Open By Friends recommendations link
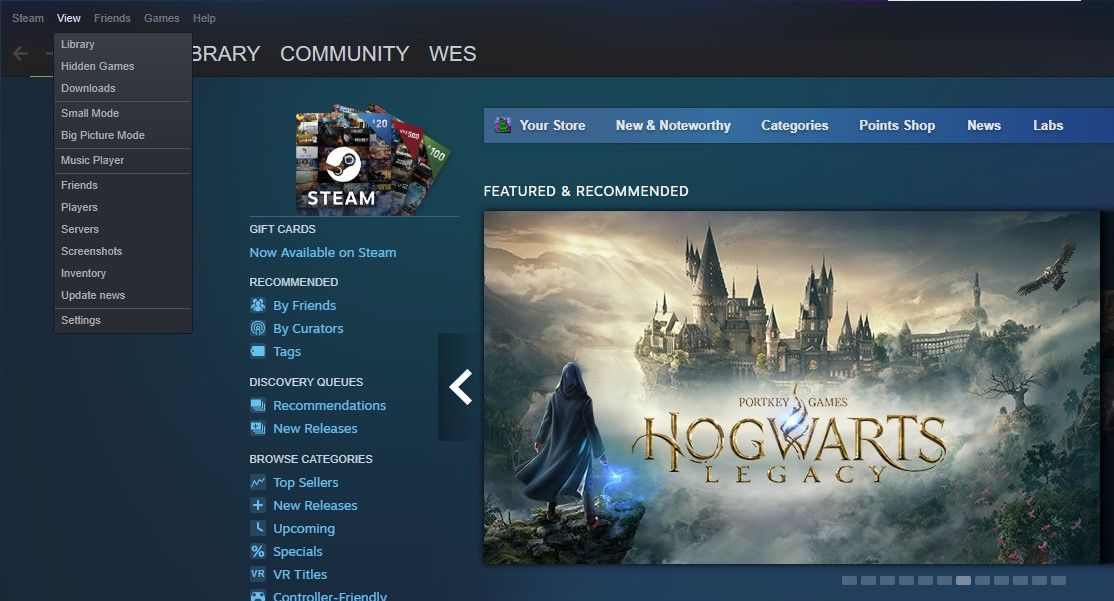 tap(304, 305)
